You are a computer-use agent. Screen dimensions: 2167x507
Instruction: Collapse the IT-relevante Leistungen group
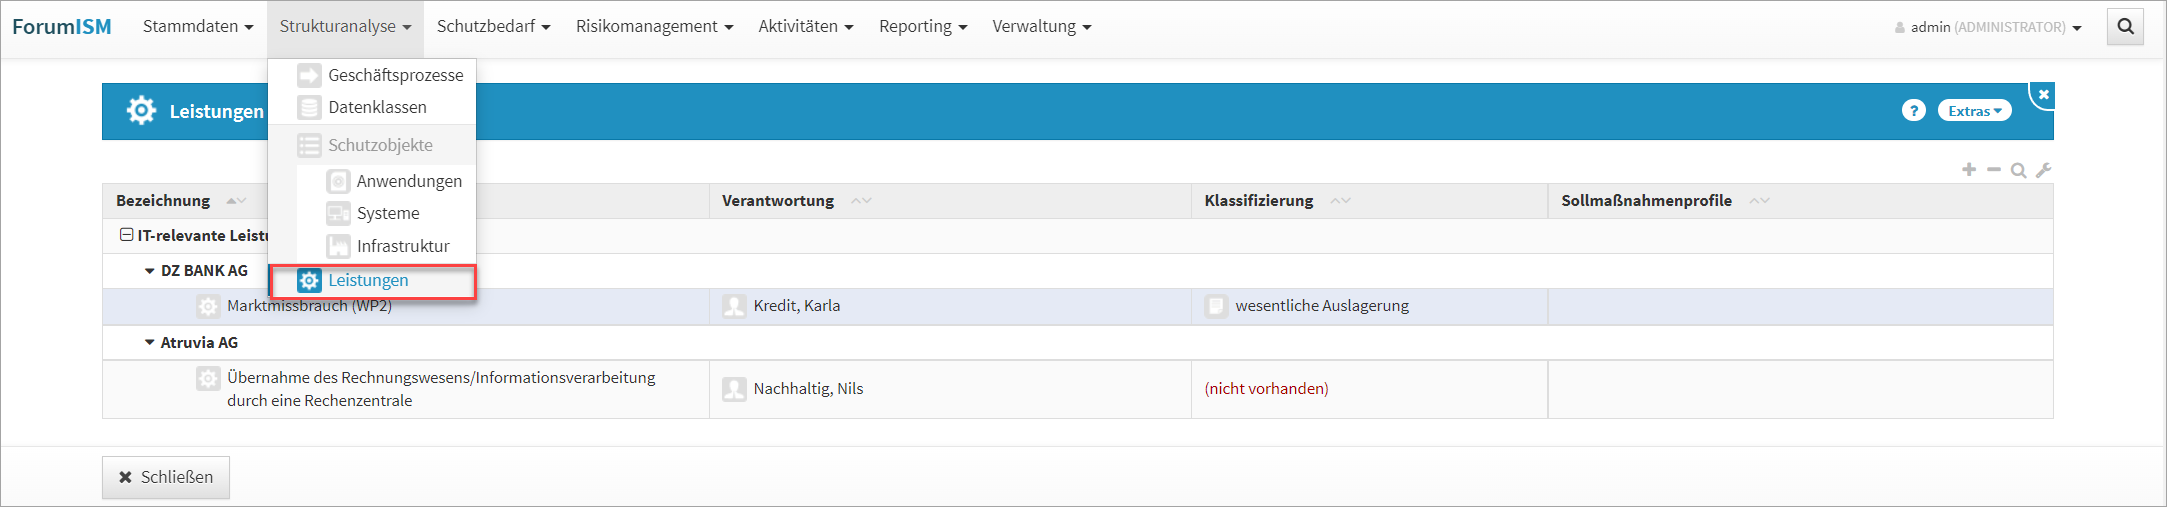click(126, 235)
